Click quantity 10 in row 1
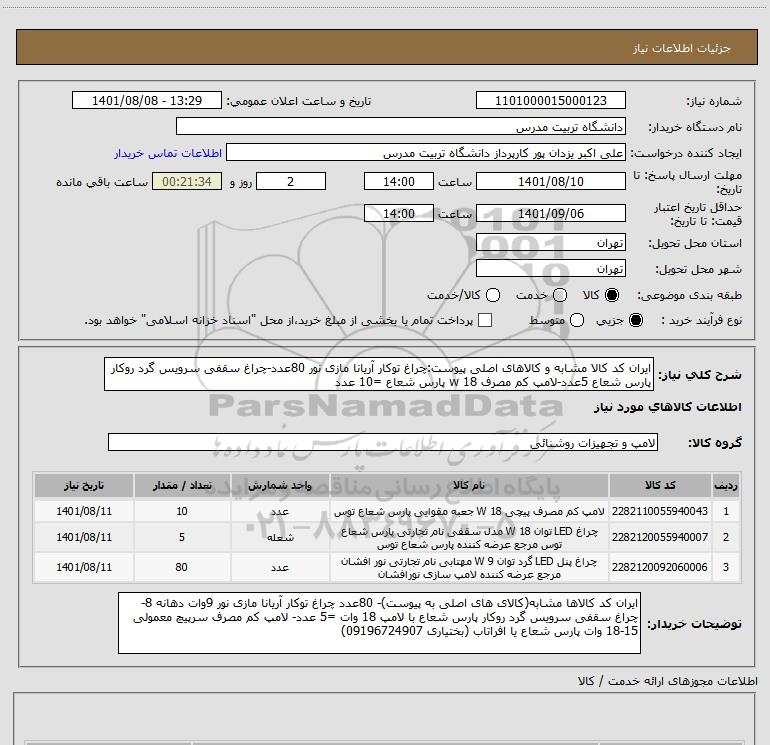 click(182, 511)
